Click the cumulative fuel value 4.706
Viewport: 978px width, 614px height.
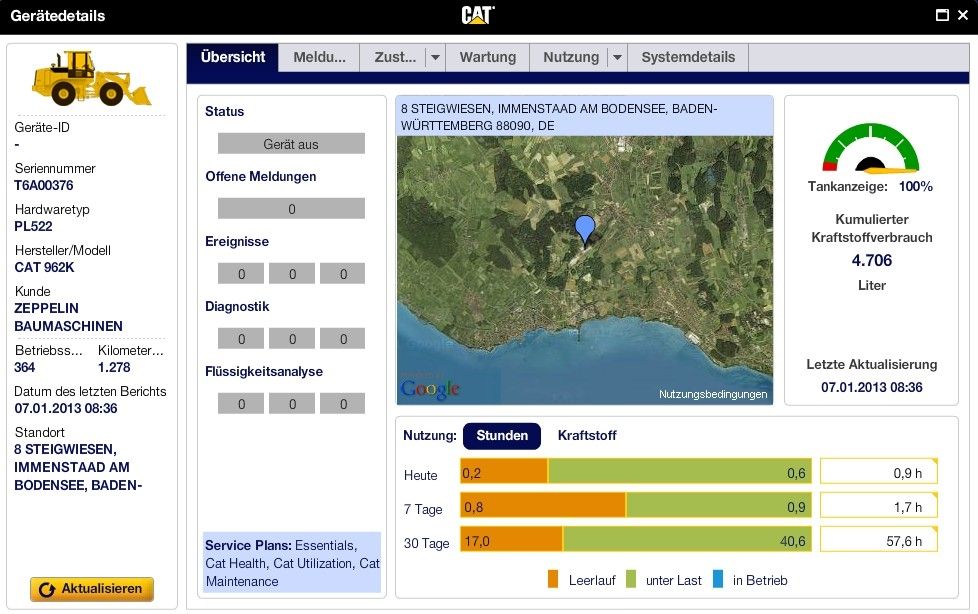(x=871, y=260)
